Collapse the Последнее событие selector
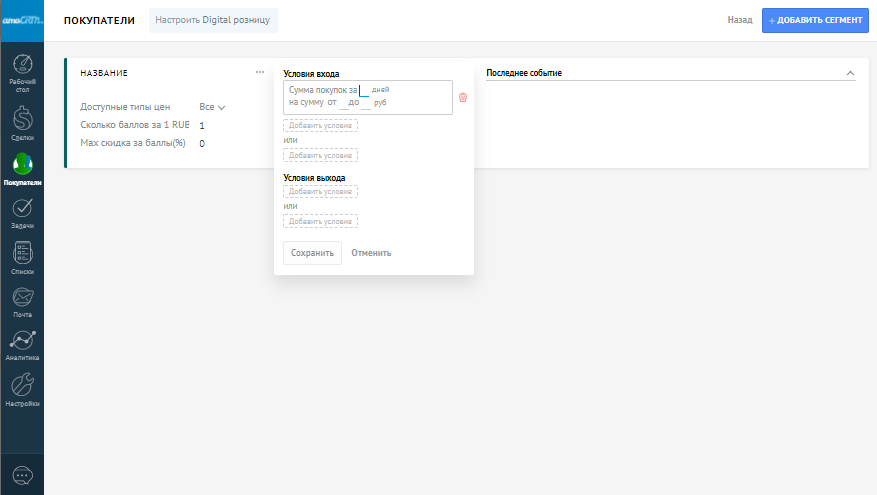The width and height of the screenshot is (877, 495). pyautogui.click(x=850, y=73)
